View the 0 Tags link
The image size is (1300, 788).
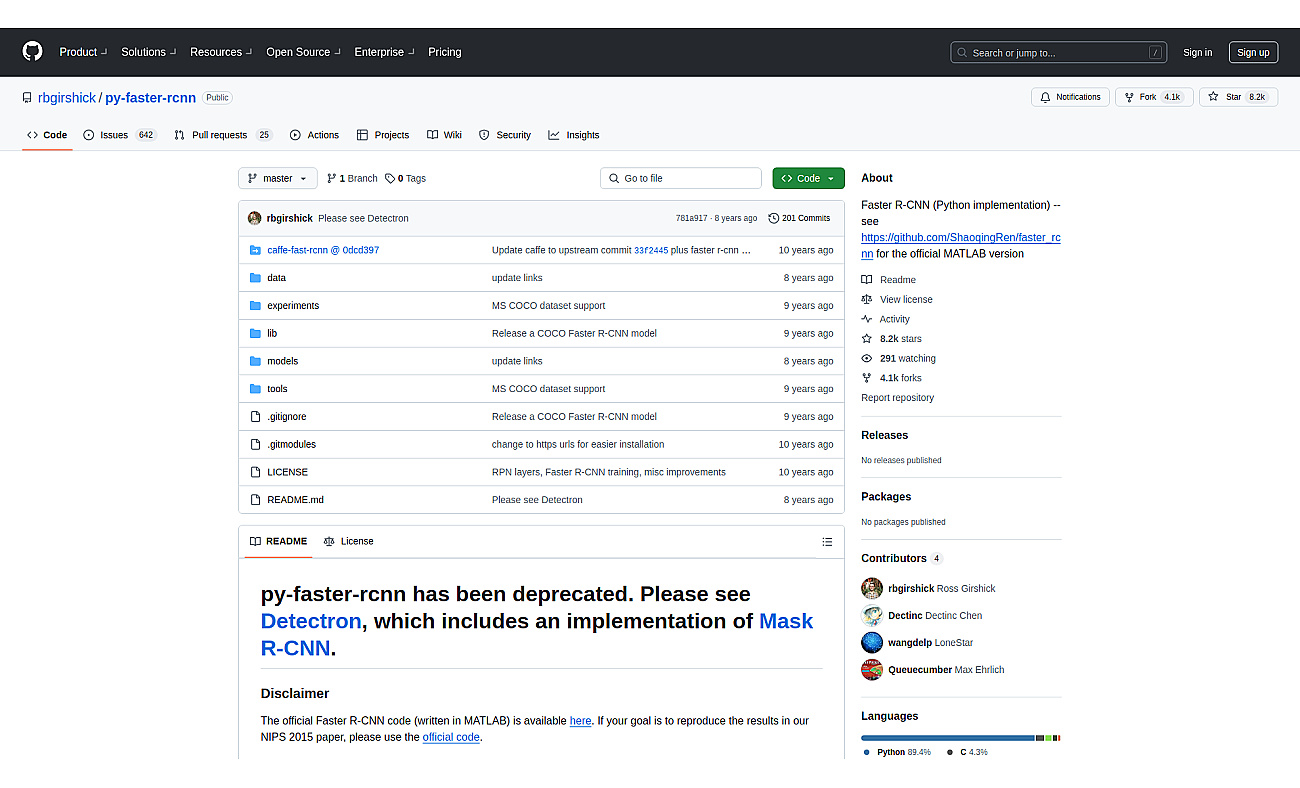[405, 178]
